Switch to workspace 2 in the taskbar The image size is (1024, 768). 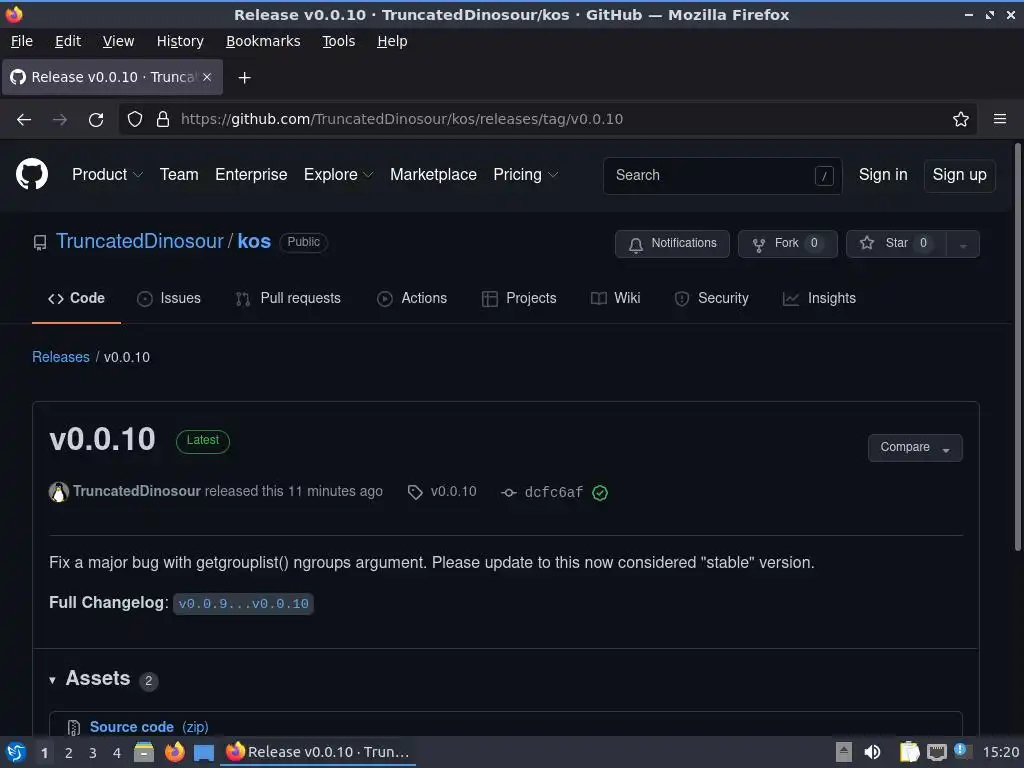click(x=69, y=753)
